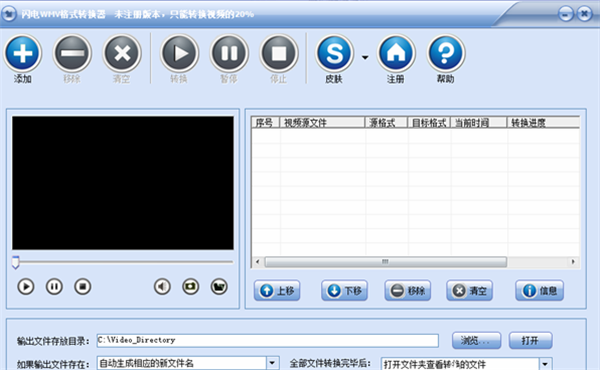Click the 清空 button under file list
Image resolution: width=600 pixels, height=370 pixels.
coord(469,291)
